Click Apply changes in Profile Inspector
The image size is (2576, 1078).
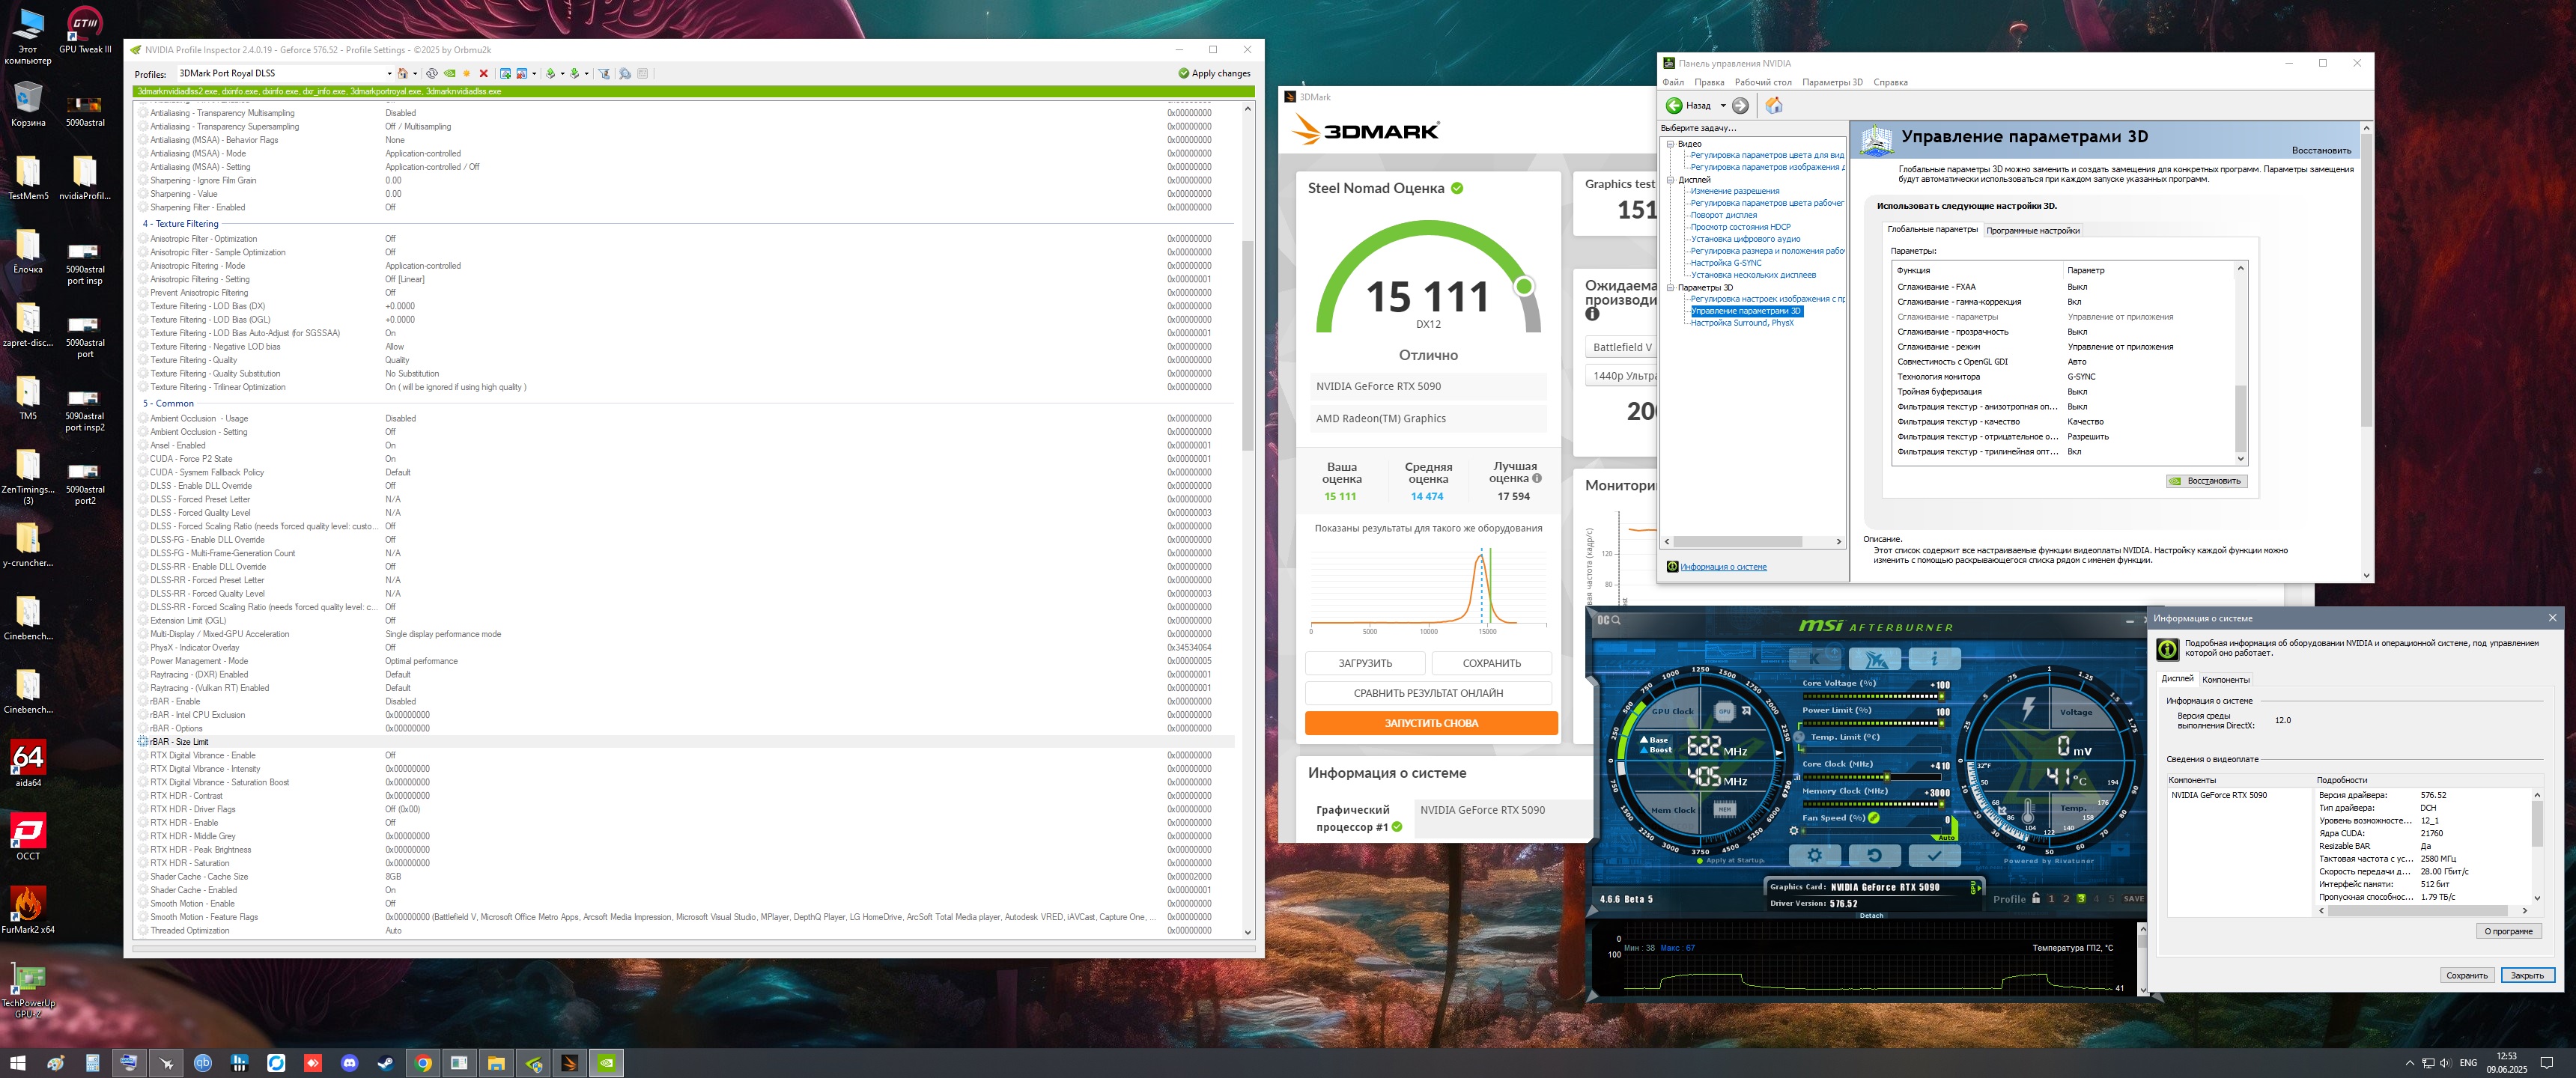tap(1214, 73)
